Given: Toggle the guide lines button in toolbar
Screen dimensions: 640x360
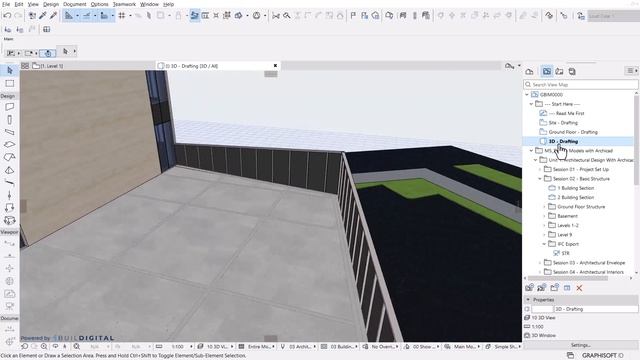Looking at the screenshot, I should point(69,16).
